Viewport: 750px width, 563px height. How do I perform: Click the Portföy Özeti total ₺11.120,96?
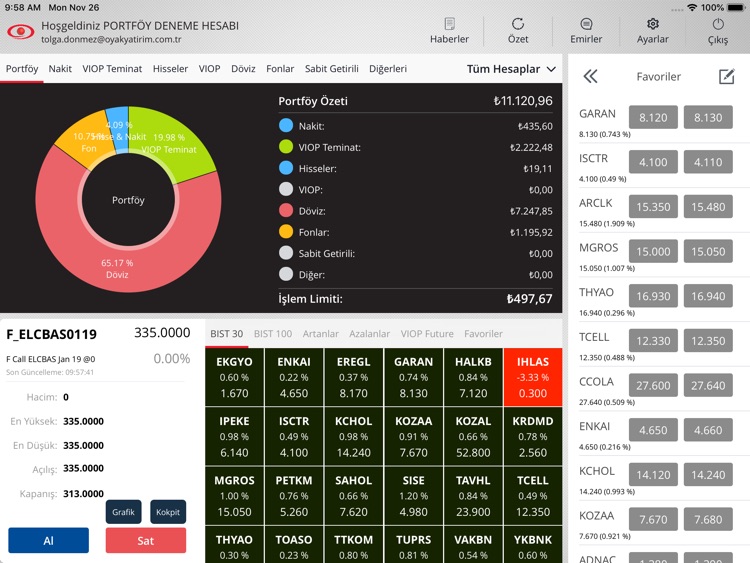523,101
